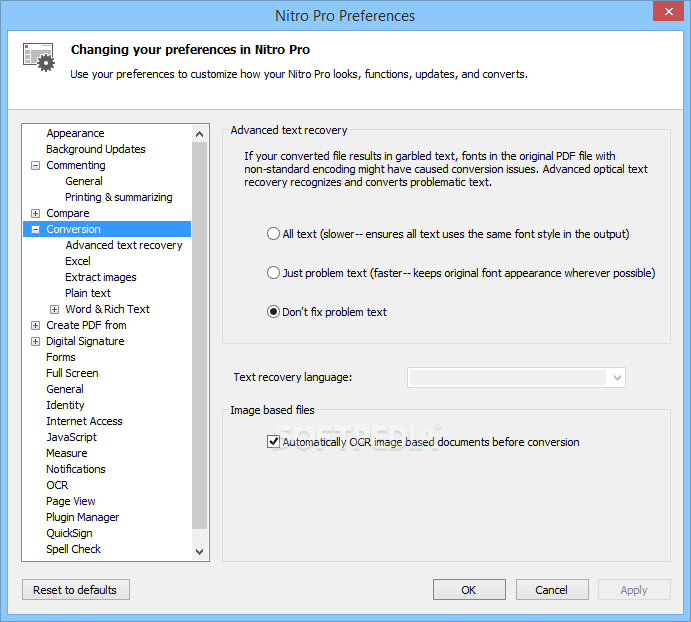Image resolution: width=691 pixels, height=622 pixels.
Task: Click the scroll up arrow in category list
Action: pos(199,134)
